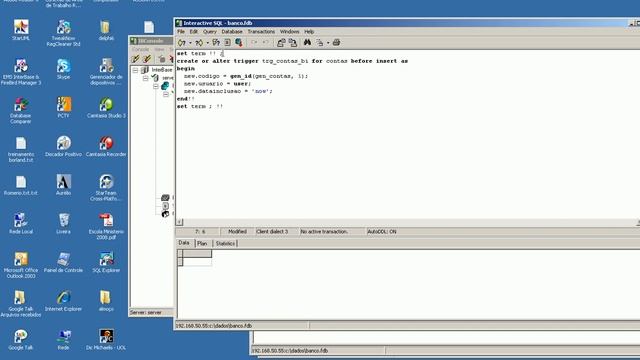
Task: Click the greyed Commit toolbar icon
Action: click(254, 42)
